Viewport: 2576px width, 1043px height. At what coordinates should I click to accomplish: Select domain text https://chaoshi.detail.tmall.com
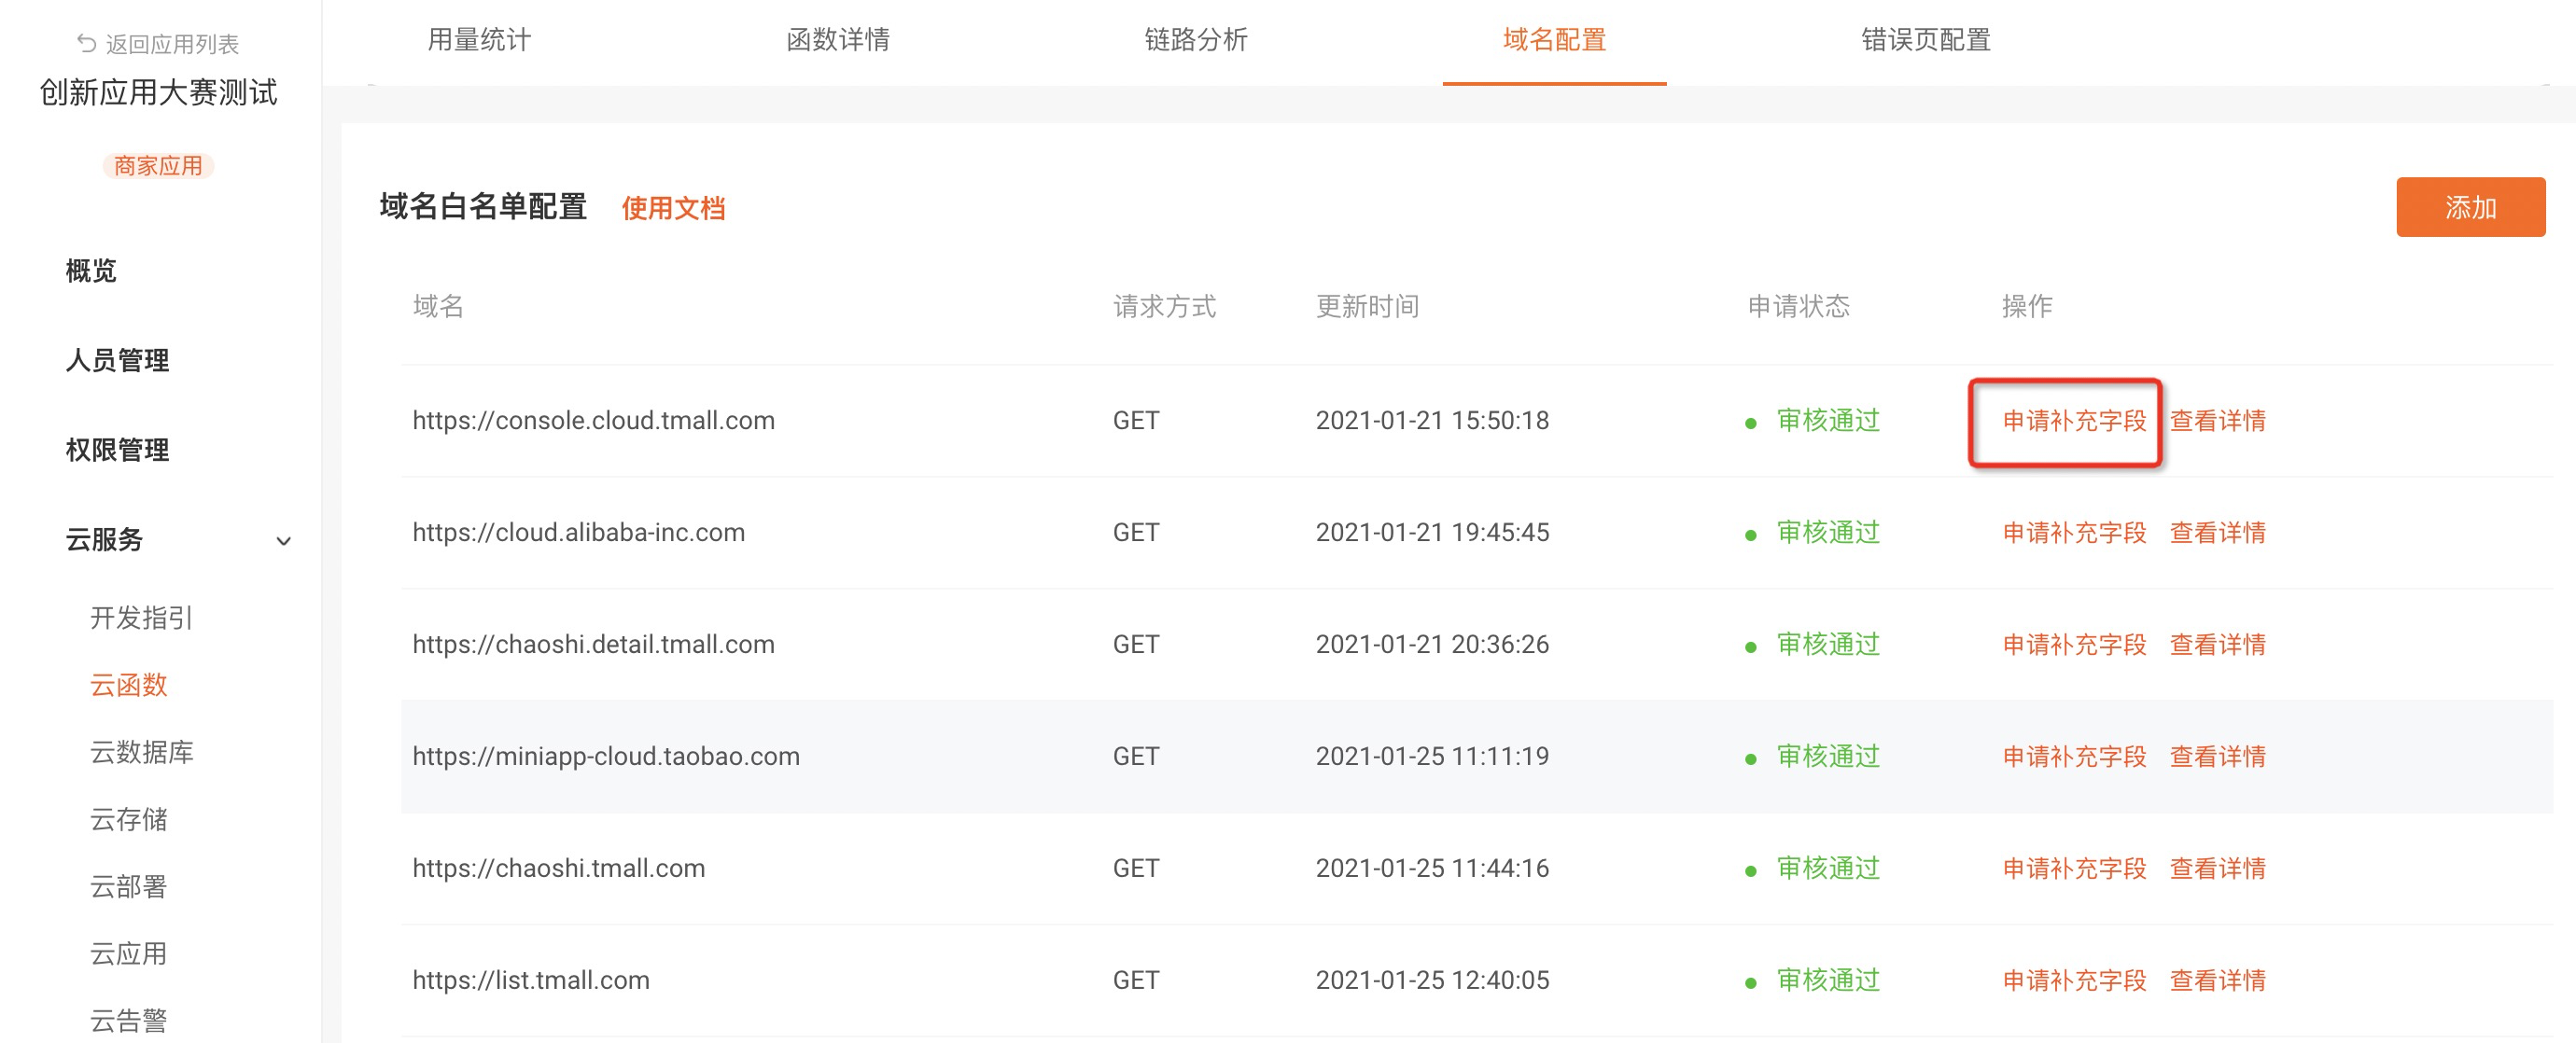[593, 645]
